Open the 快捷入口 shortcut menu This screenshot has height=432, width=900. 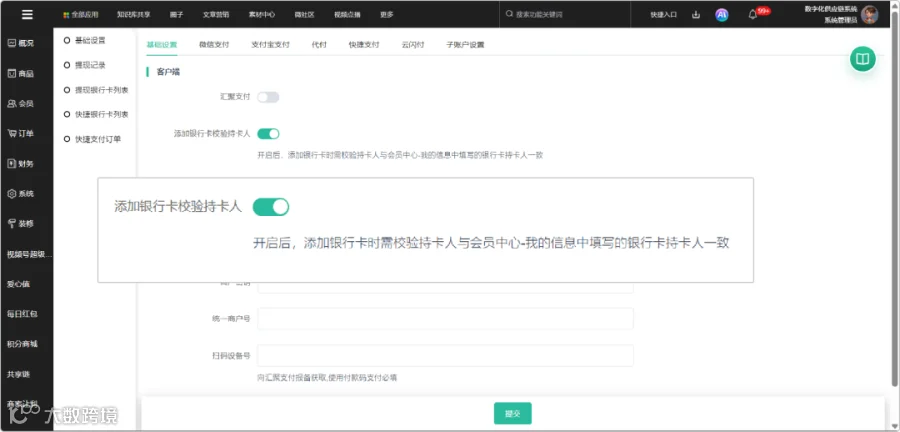coord(664,15)
